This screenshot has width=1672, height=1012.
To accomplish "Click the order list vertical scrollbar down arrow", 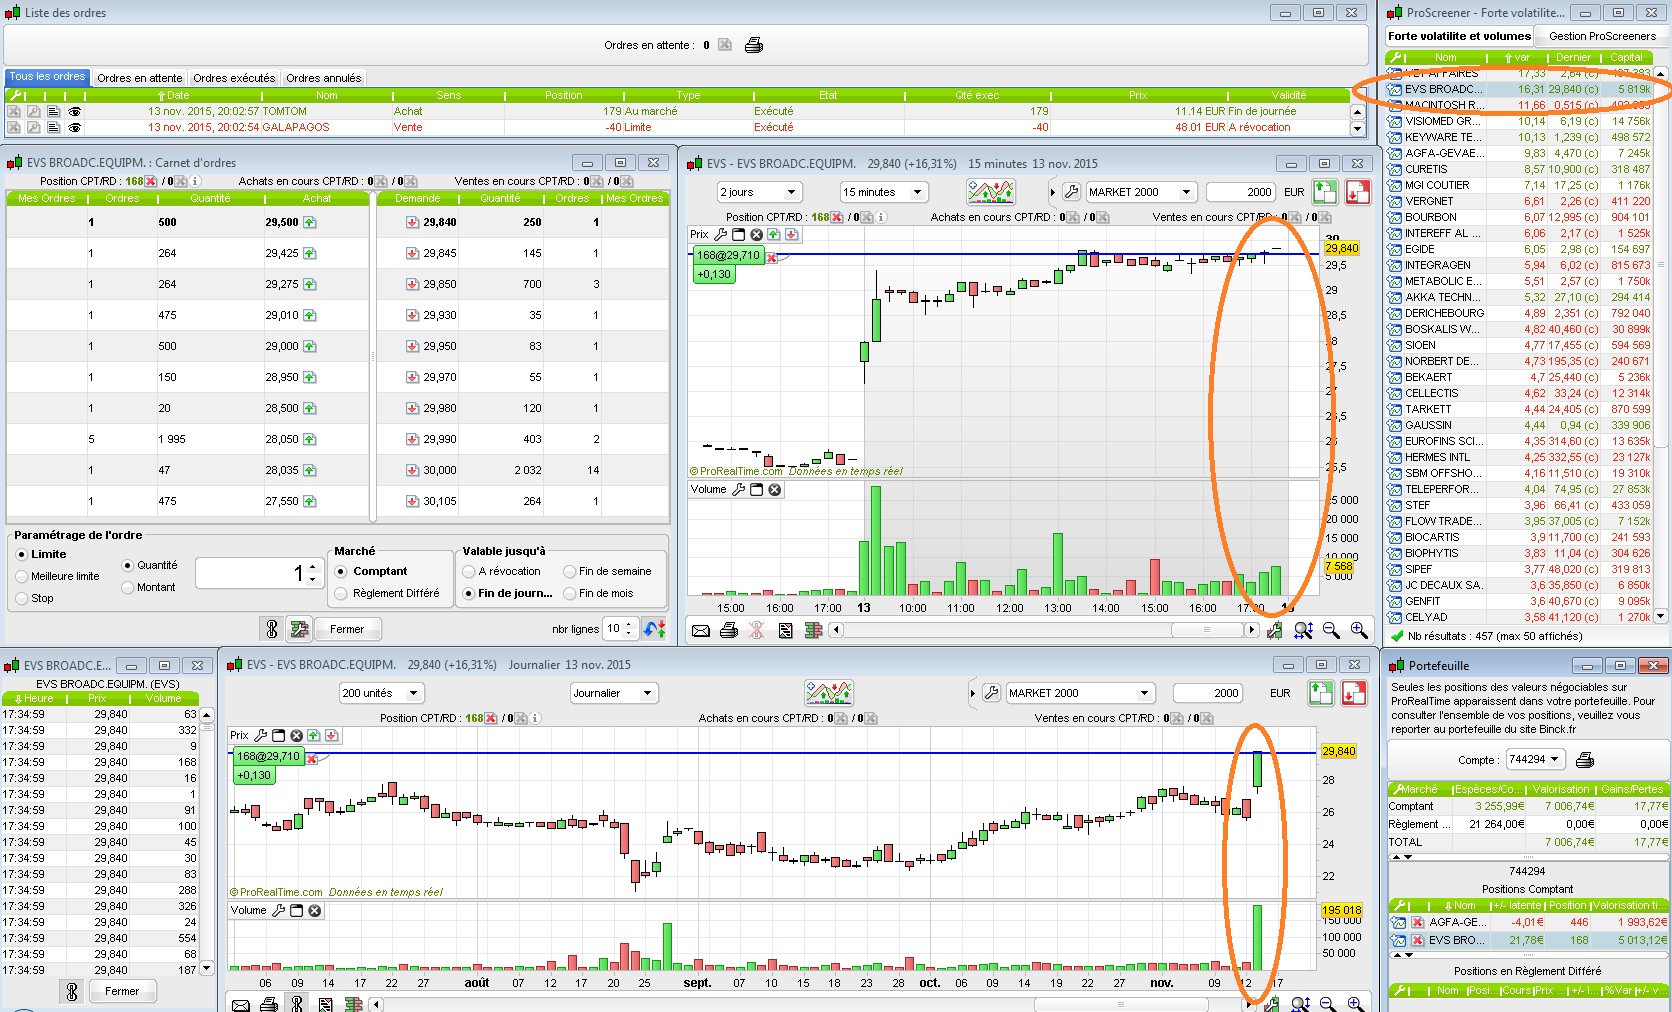I will click(1358, 129).
